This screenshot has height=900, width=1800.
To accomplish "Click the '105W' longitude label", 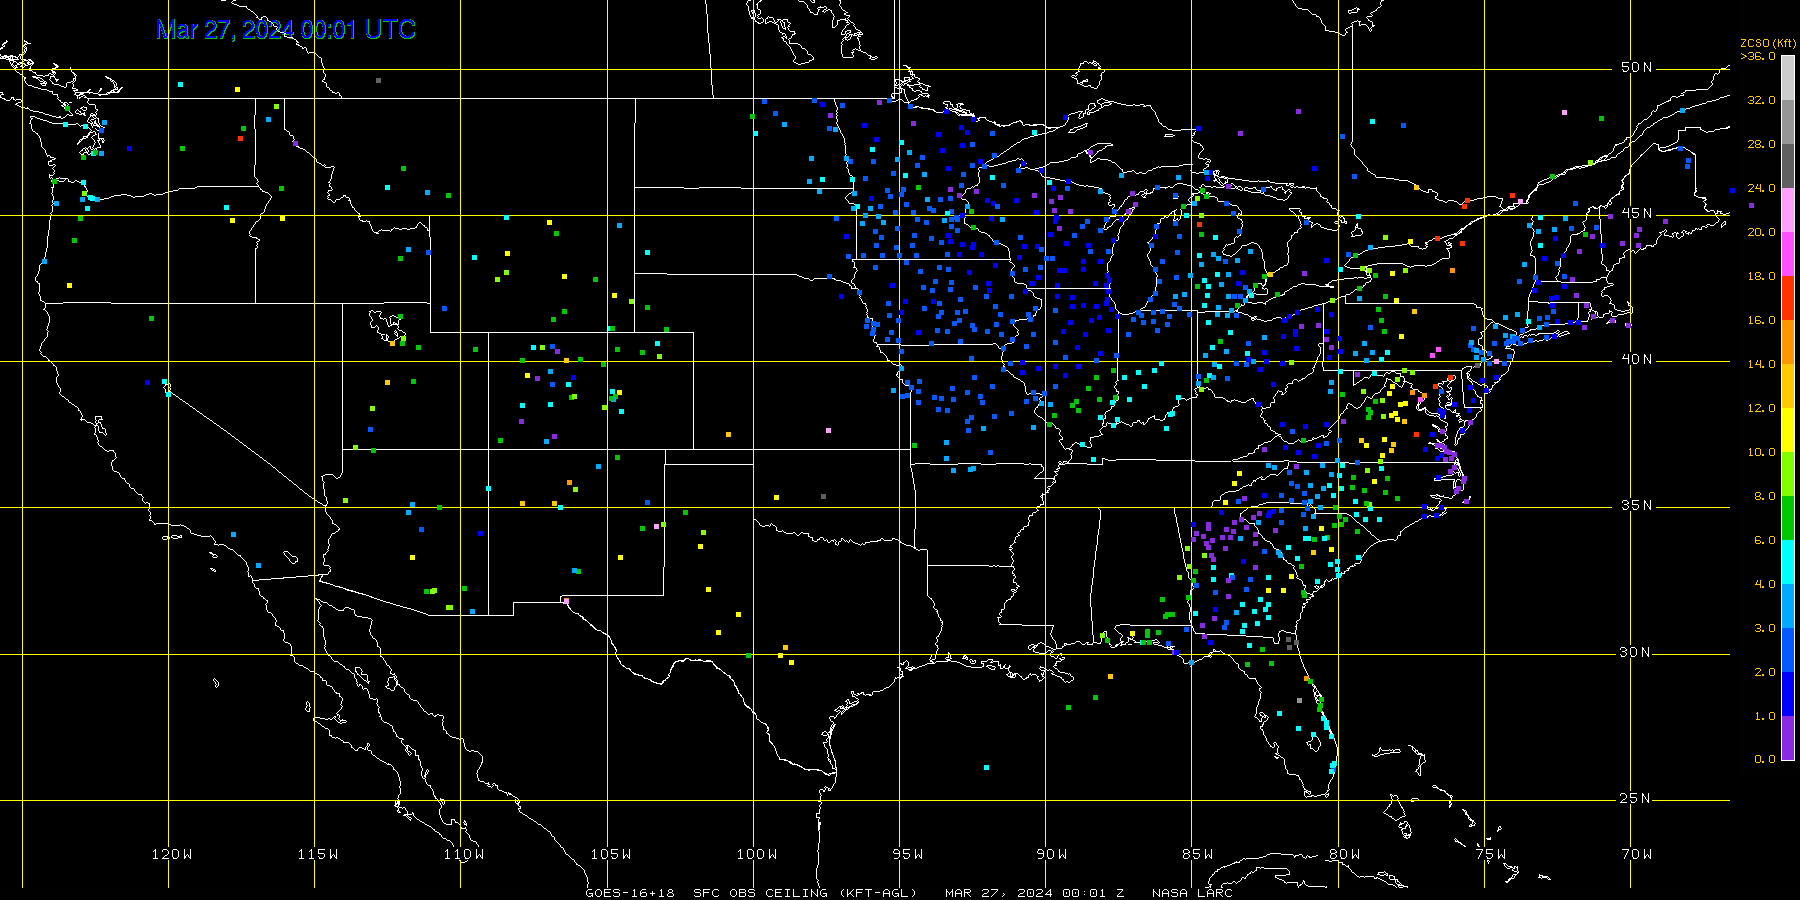I will [610, 854].
